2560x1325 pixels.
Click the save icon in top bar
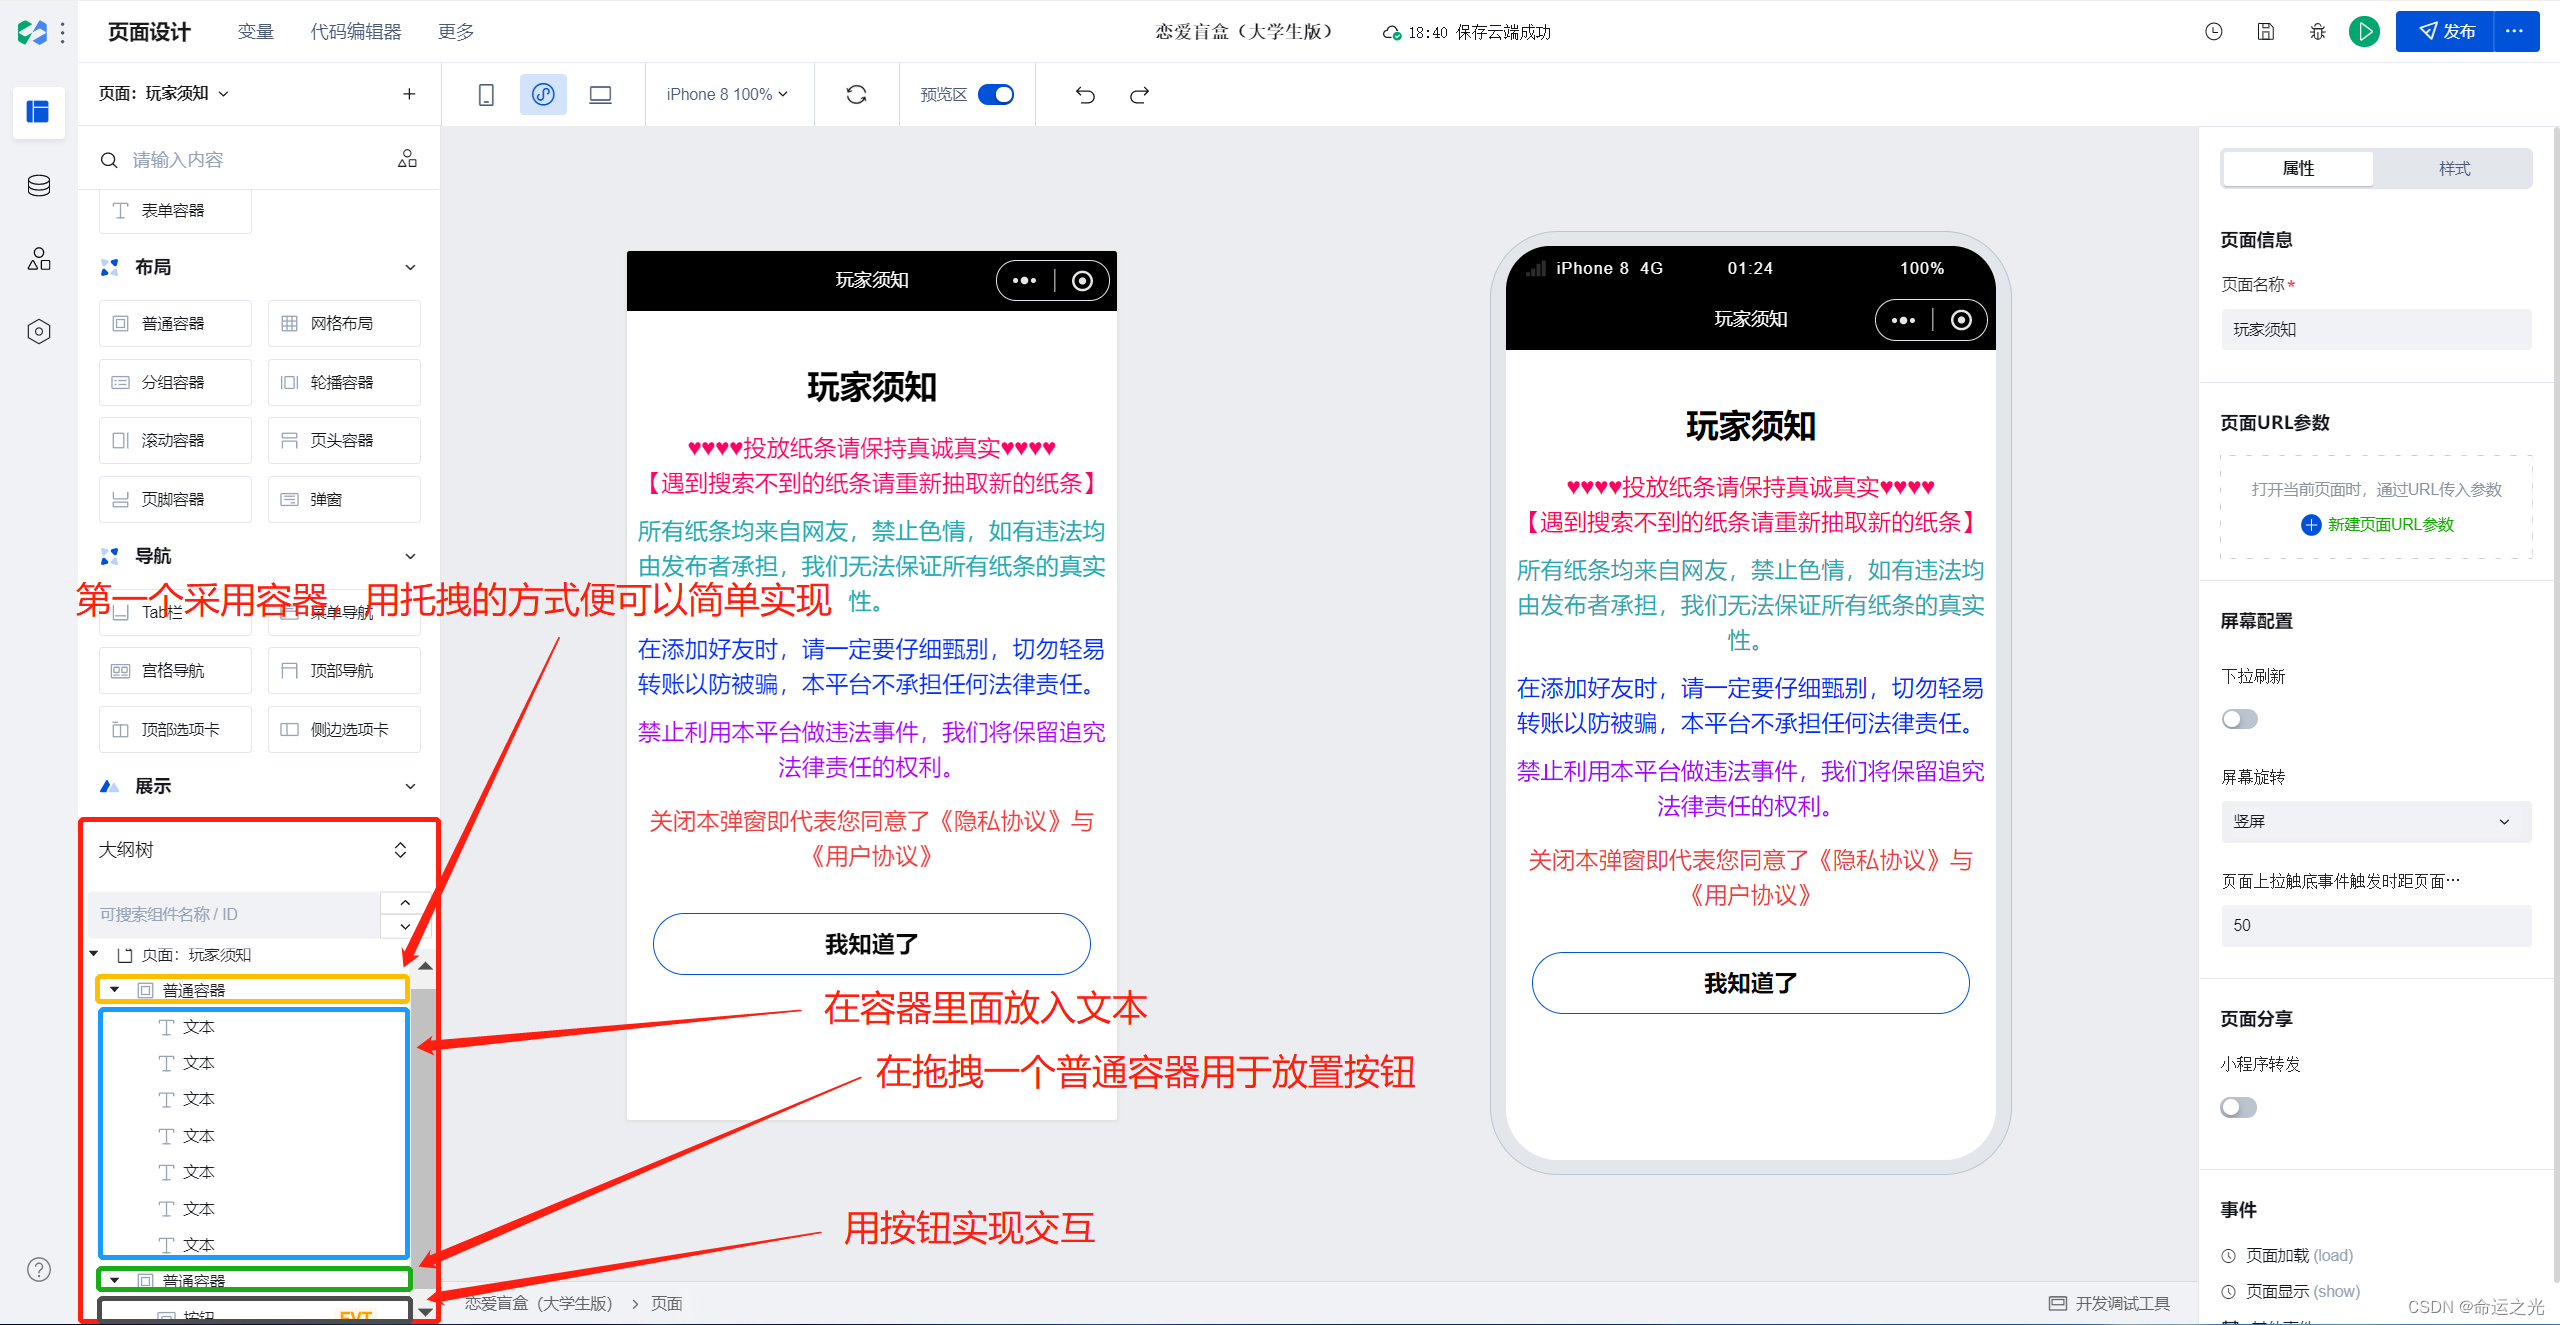click(x=2266, y=32)
